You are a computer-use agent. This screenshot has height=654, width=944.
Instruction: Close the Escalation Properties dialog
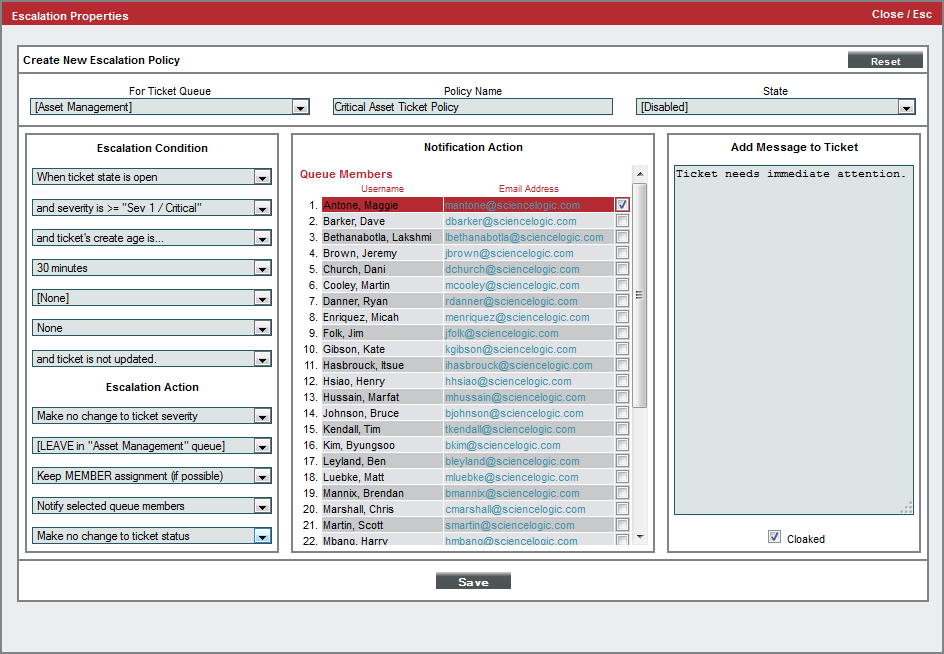click(900, 14)
